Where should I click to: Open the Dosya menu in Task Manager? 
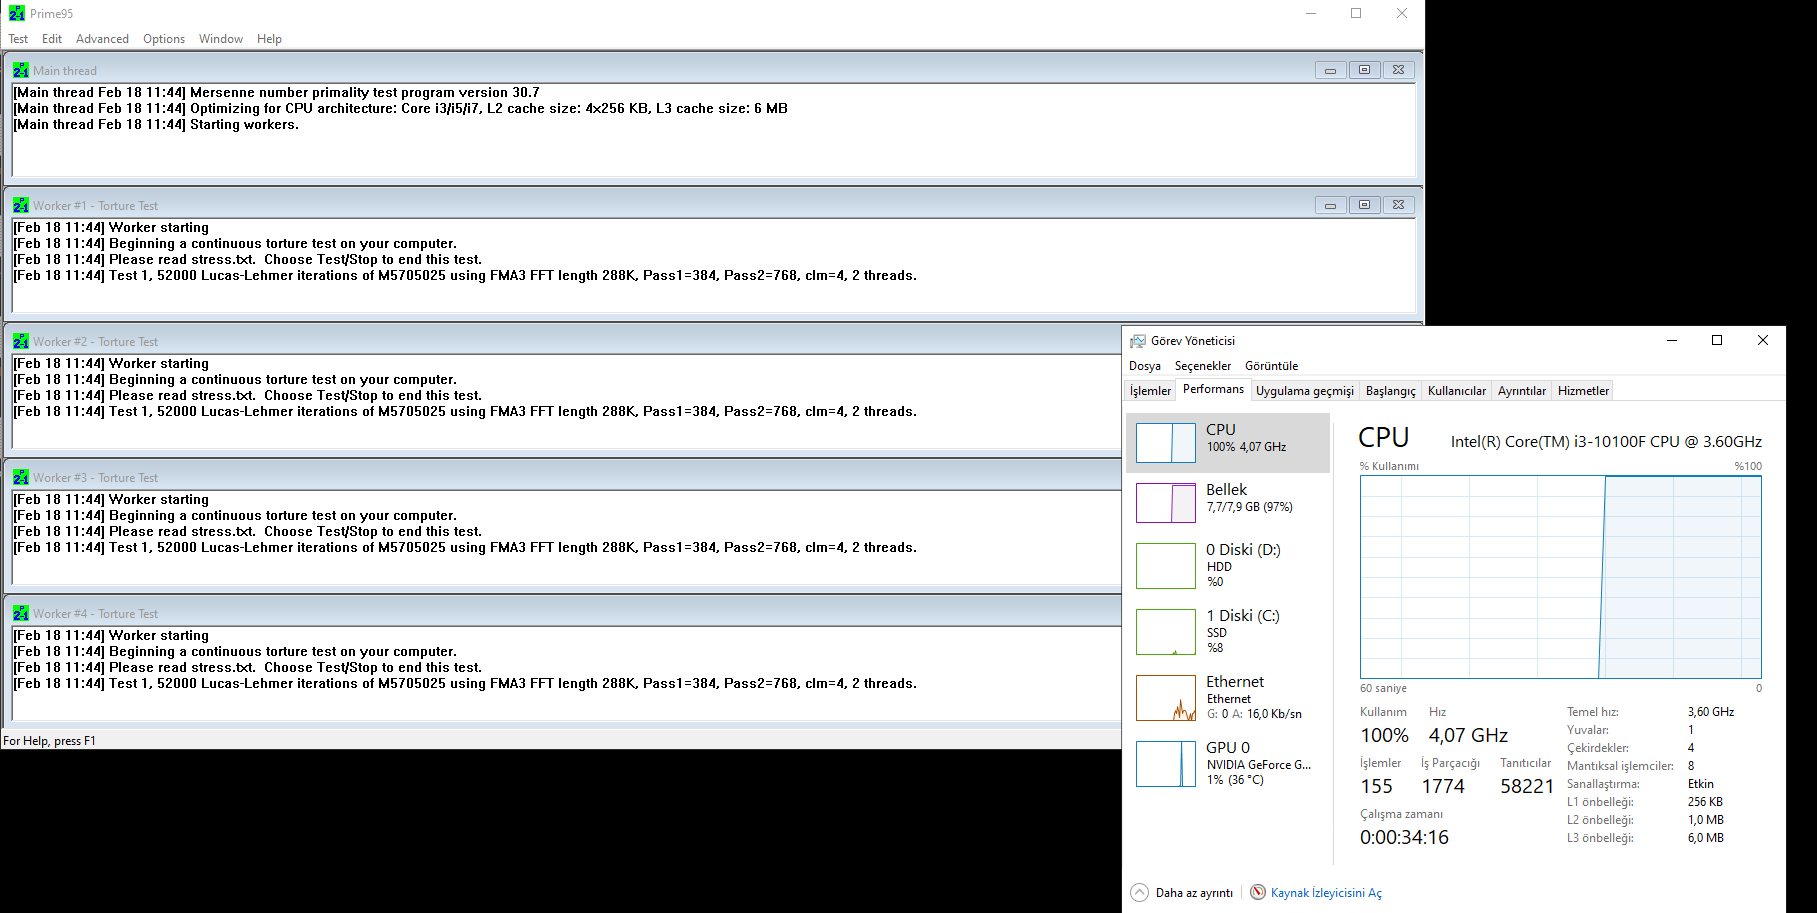[1145, 366]
